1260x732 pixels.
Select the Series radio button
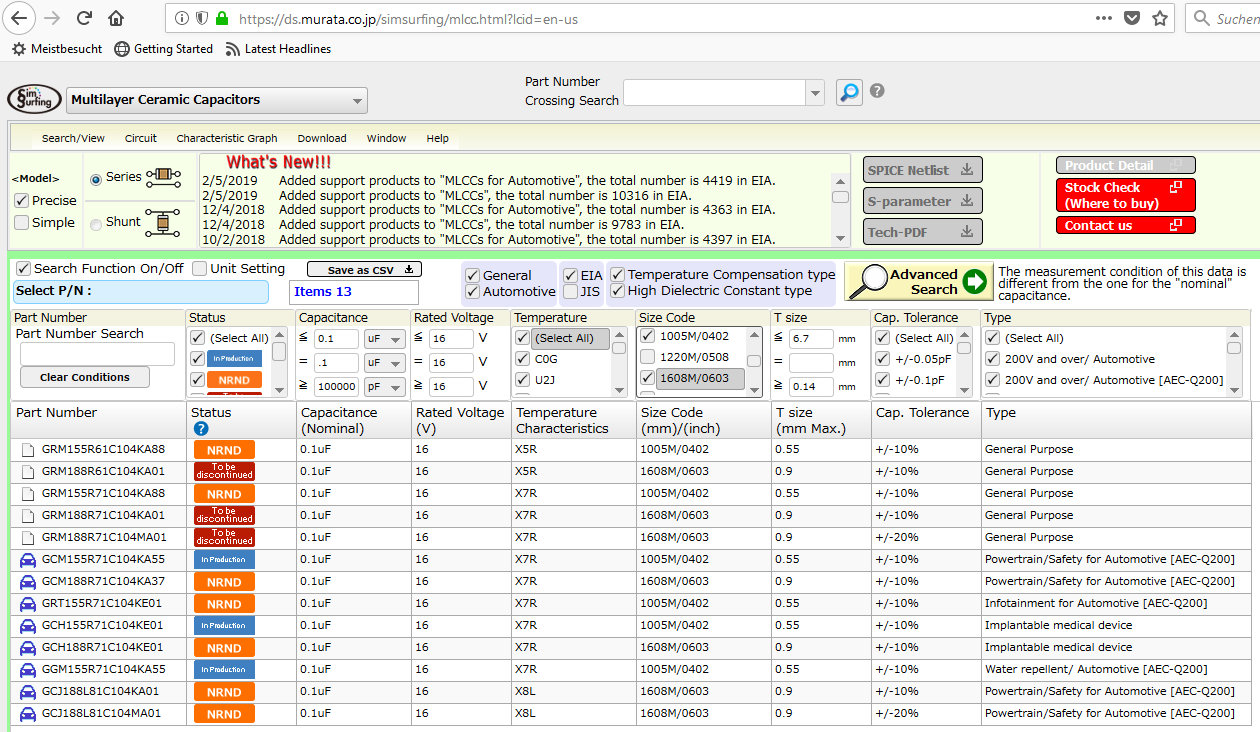96,179
